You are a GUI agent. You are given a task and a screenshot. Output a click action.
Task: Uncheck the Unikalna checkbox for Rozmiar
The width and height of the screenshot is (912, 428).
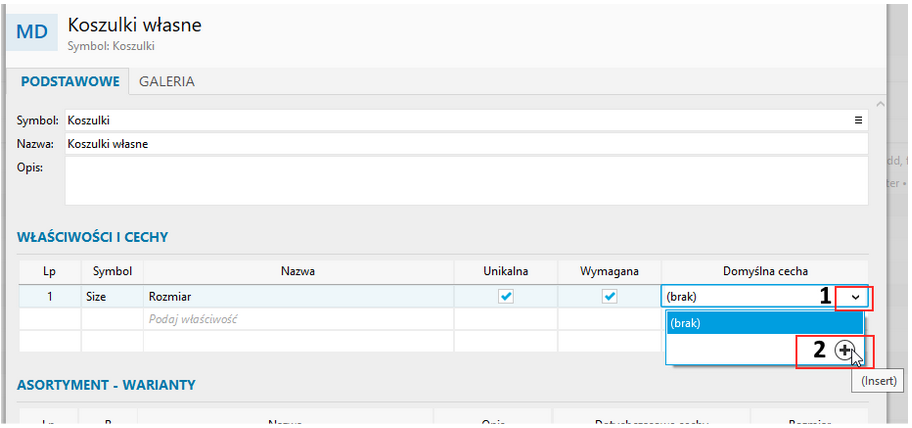pos(506,297)
